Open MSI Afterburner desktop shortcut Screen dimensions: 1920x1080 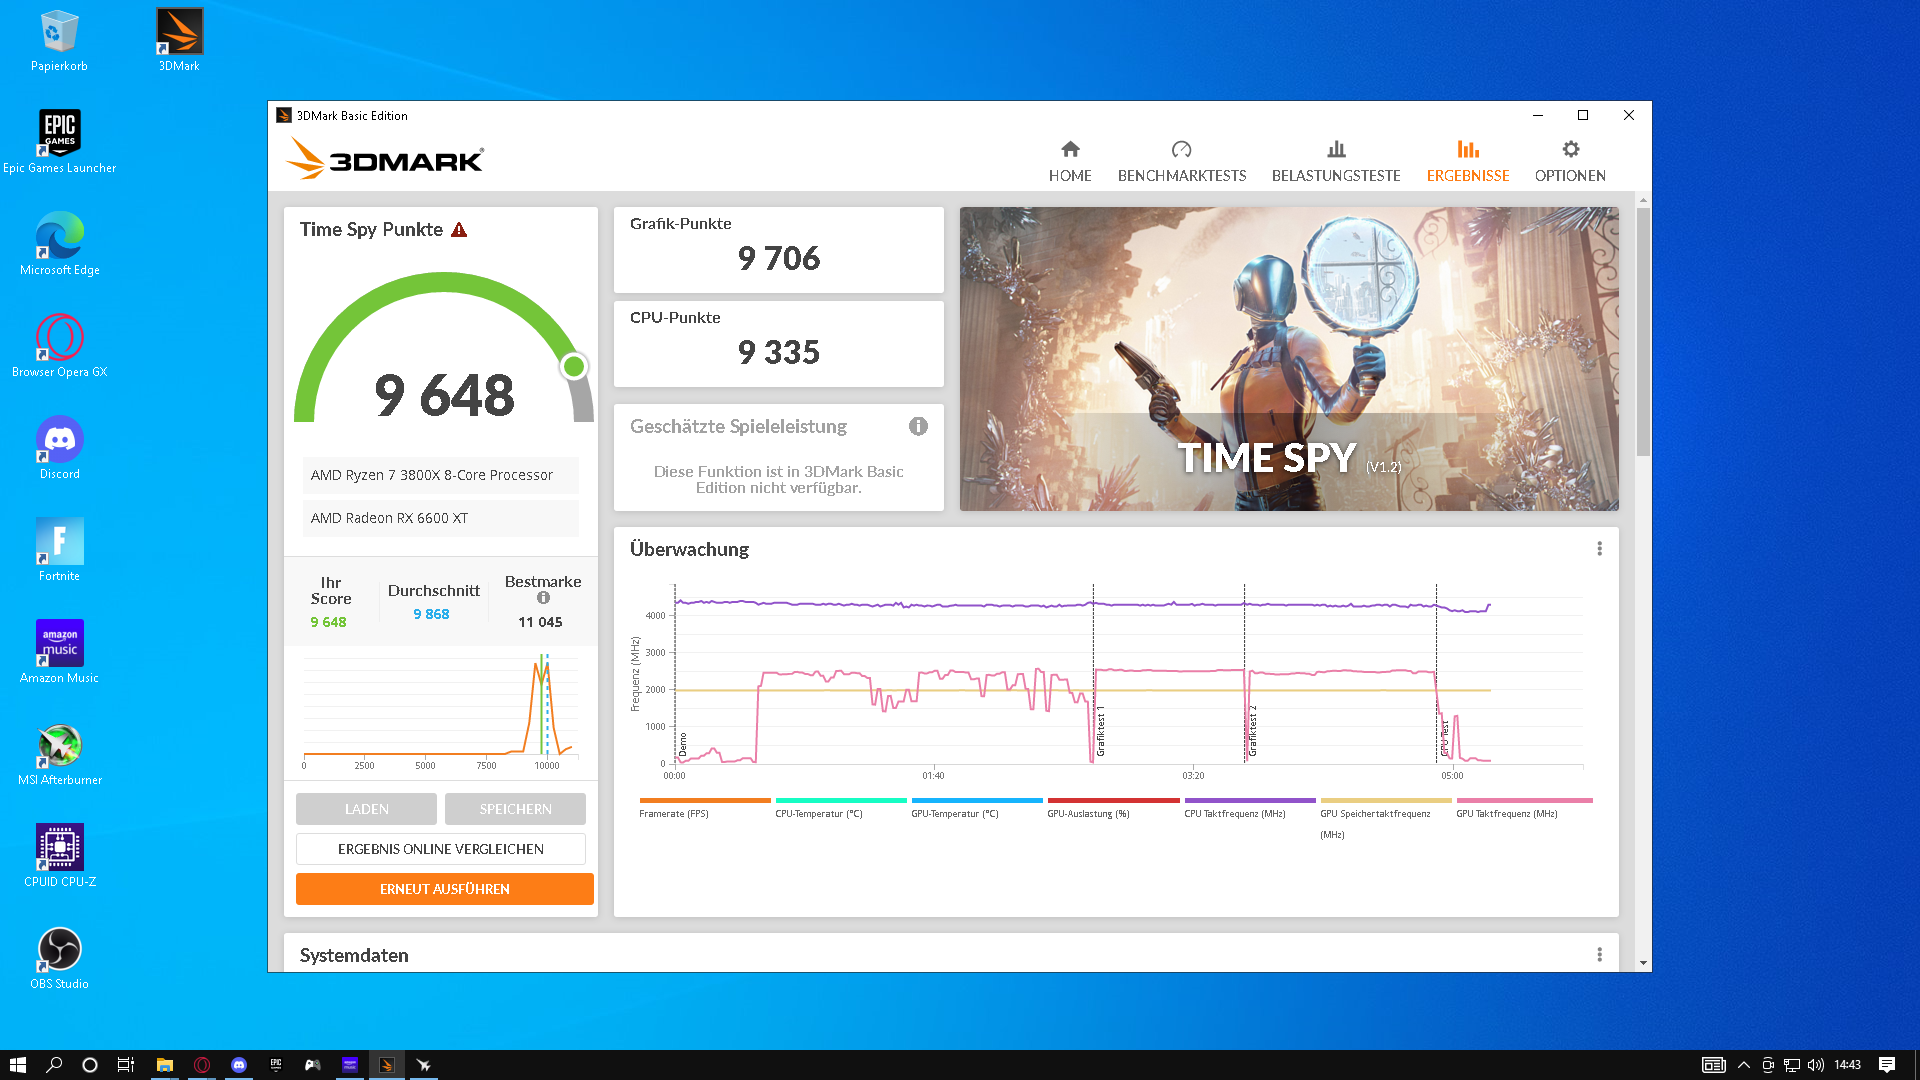(60, 746)
